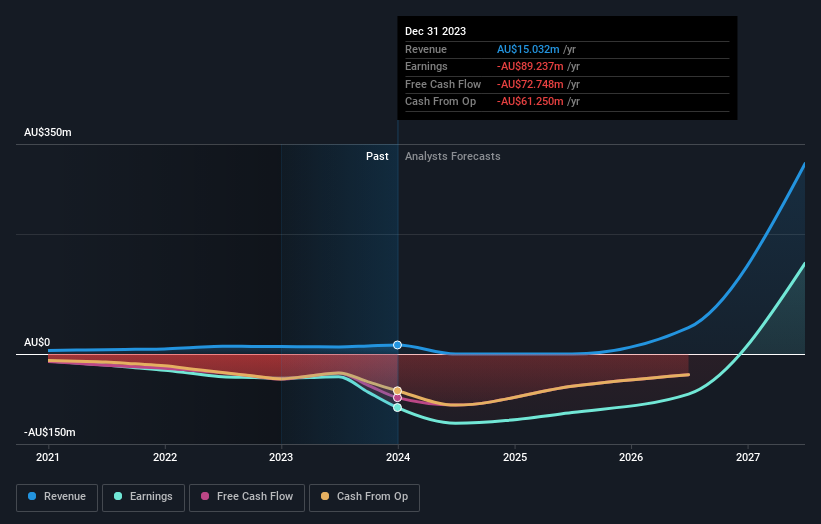Click the -AU$61.250m cash from op value
821x524 pixels.
pyautogui.click(x=530, y=102)
